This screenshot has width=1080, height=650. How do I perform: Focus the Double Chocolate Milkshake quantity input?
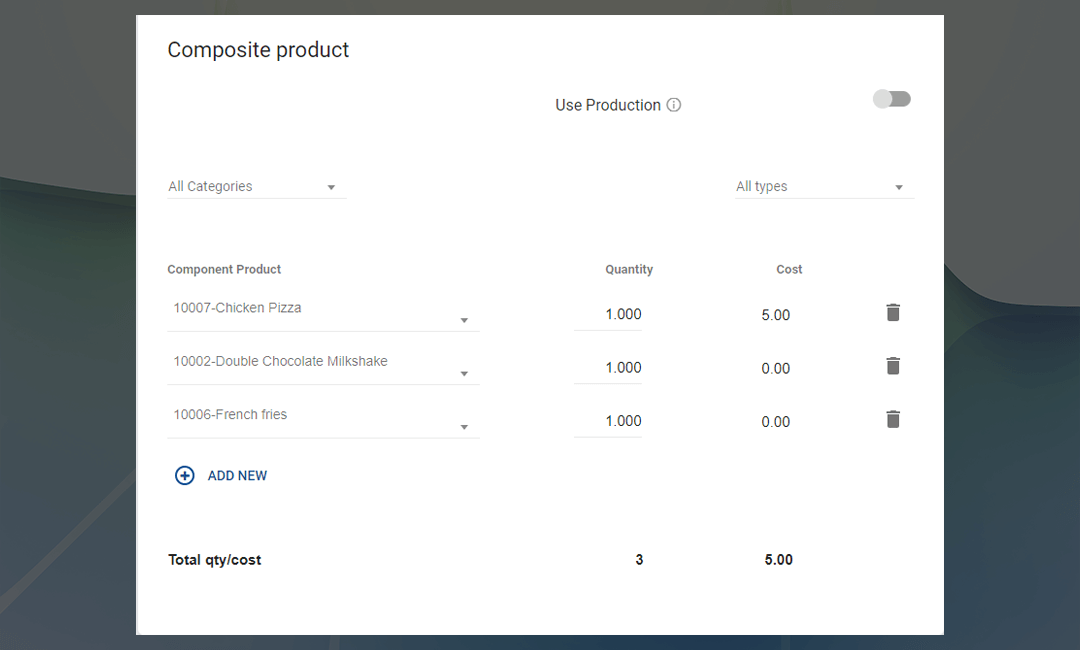[608, 367]
